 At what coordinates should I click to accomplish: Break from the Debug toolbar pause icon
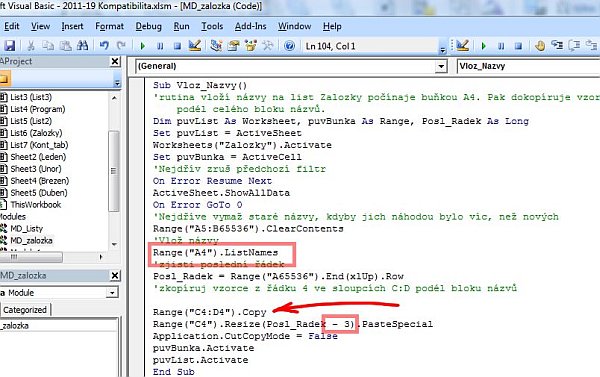tap(501, 46)
